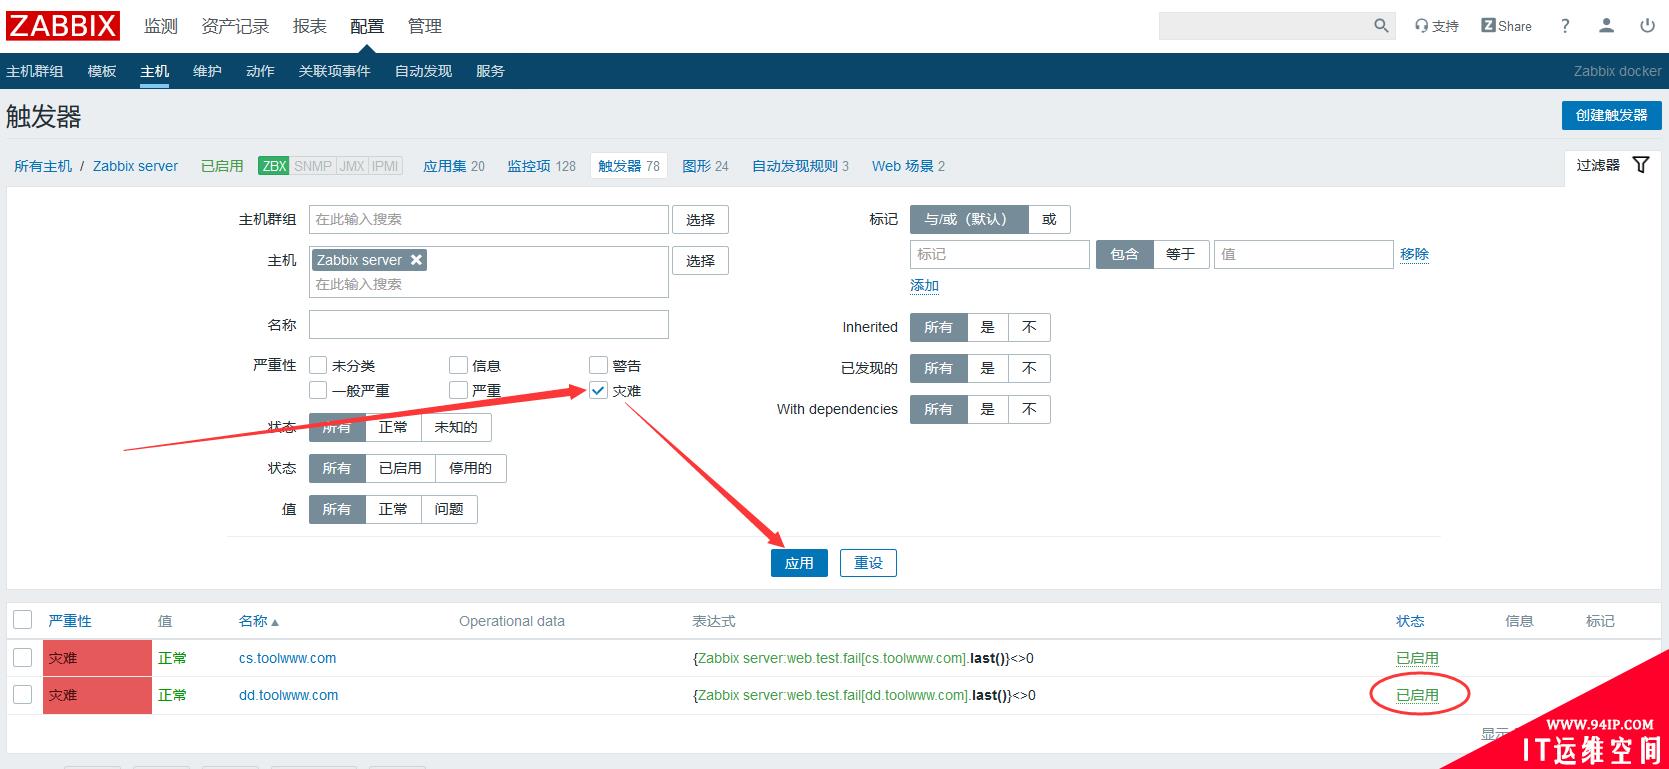Open the 支持 support link
The height and width of the screenshot is (769, 1669).
point(1437,26)
